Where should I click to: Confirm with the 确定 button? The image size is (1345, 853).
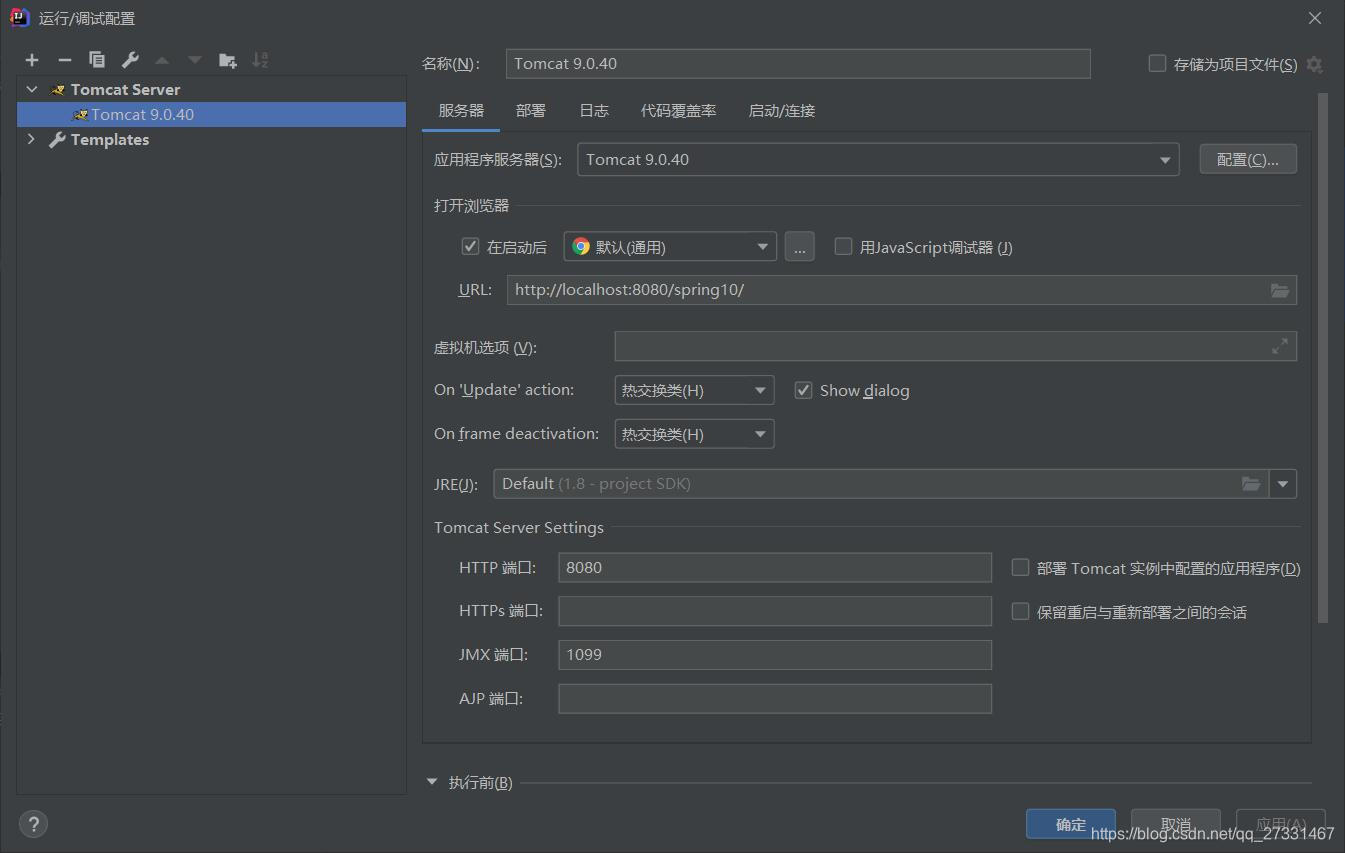click(x=1071, y=824)
